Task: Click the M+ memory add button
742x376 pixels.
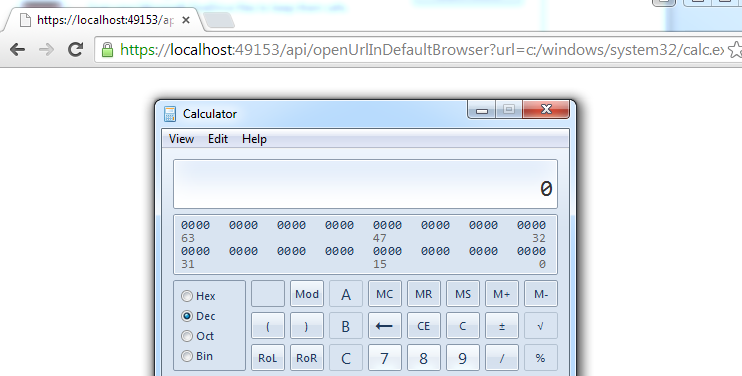Action: (x=502, y=294)
